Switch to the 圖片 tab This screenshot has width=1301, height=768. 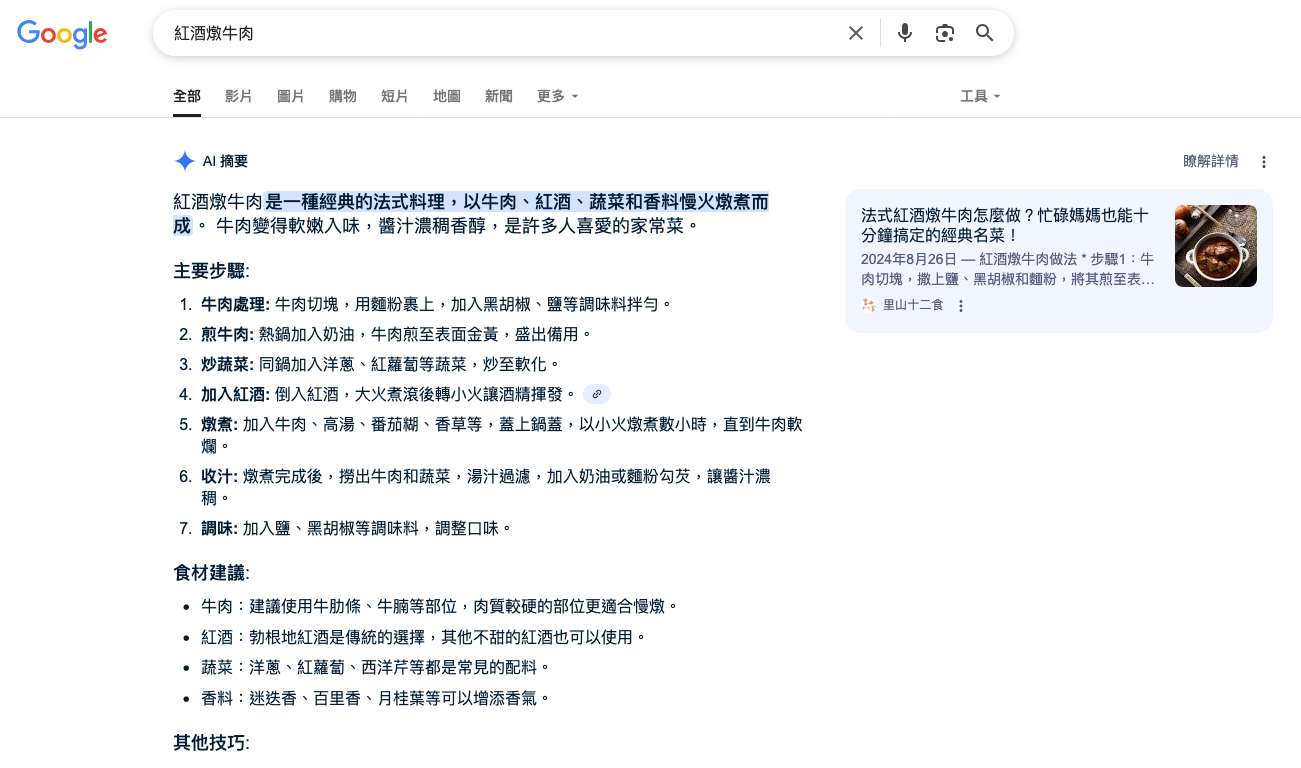291,96
